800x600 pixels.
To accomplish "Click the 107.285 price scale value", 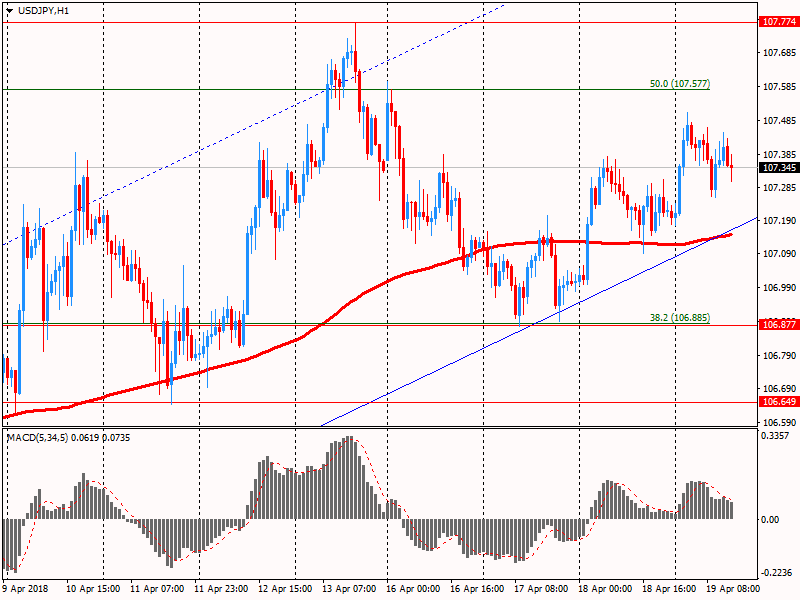I will tap(779, 188).
